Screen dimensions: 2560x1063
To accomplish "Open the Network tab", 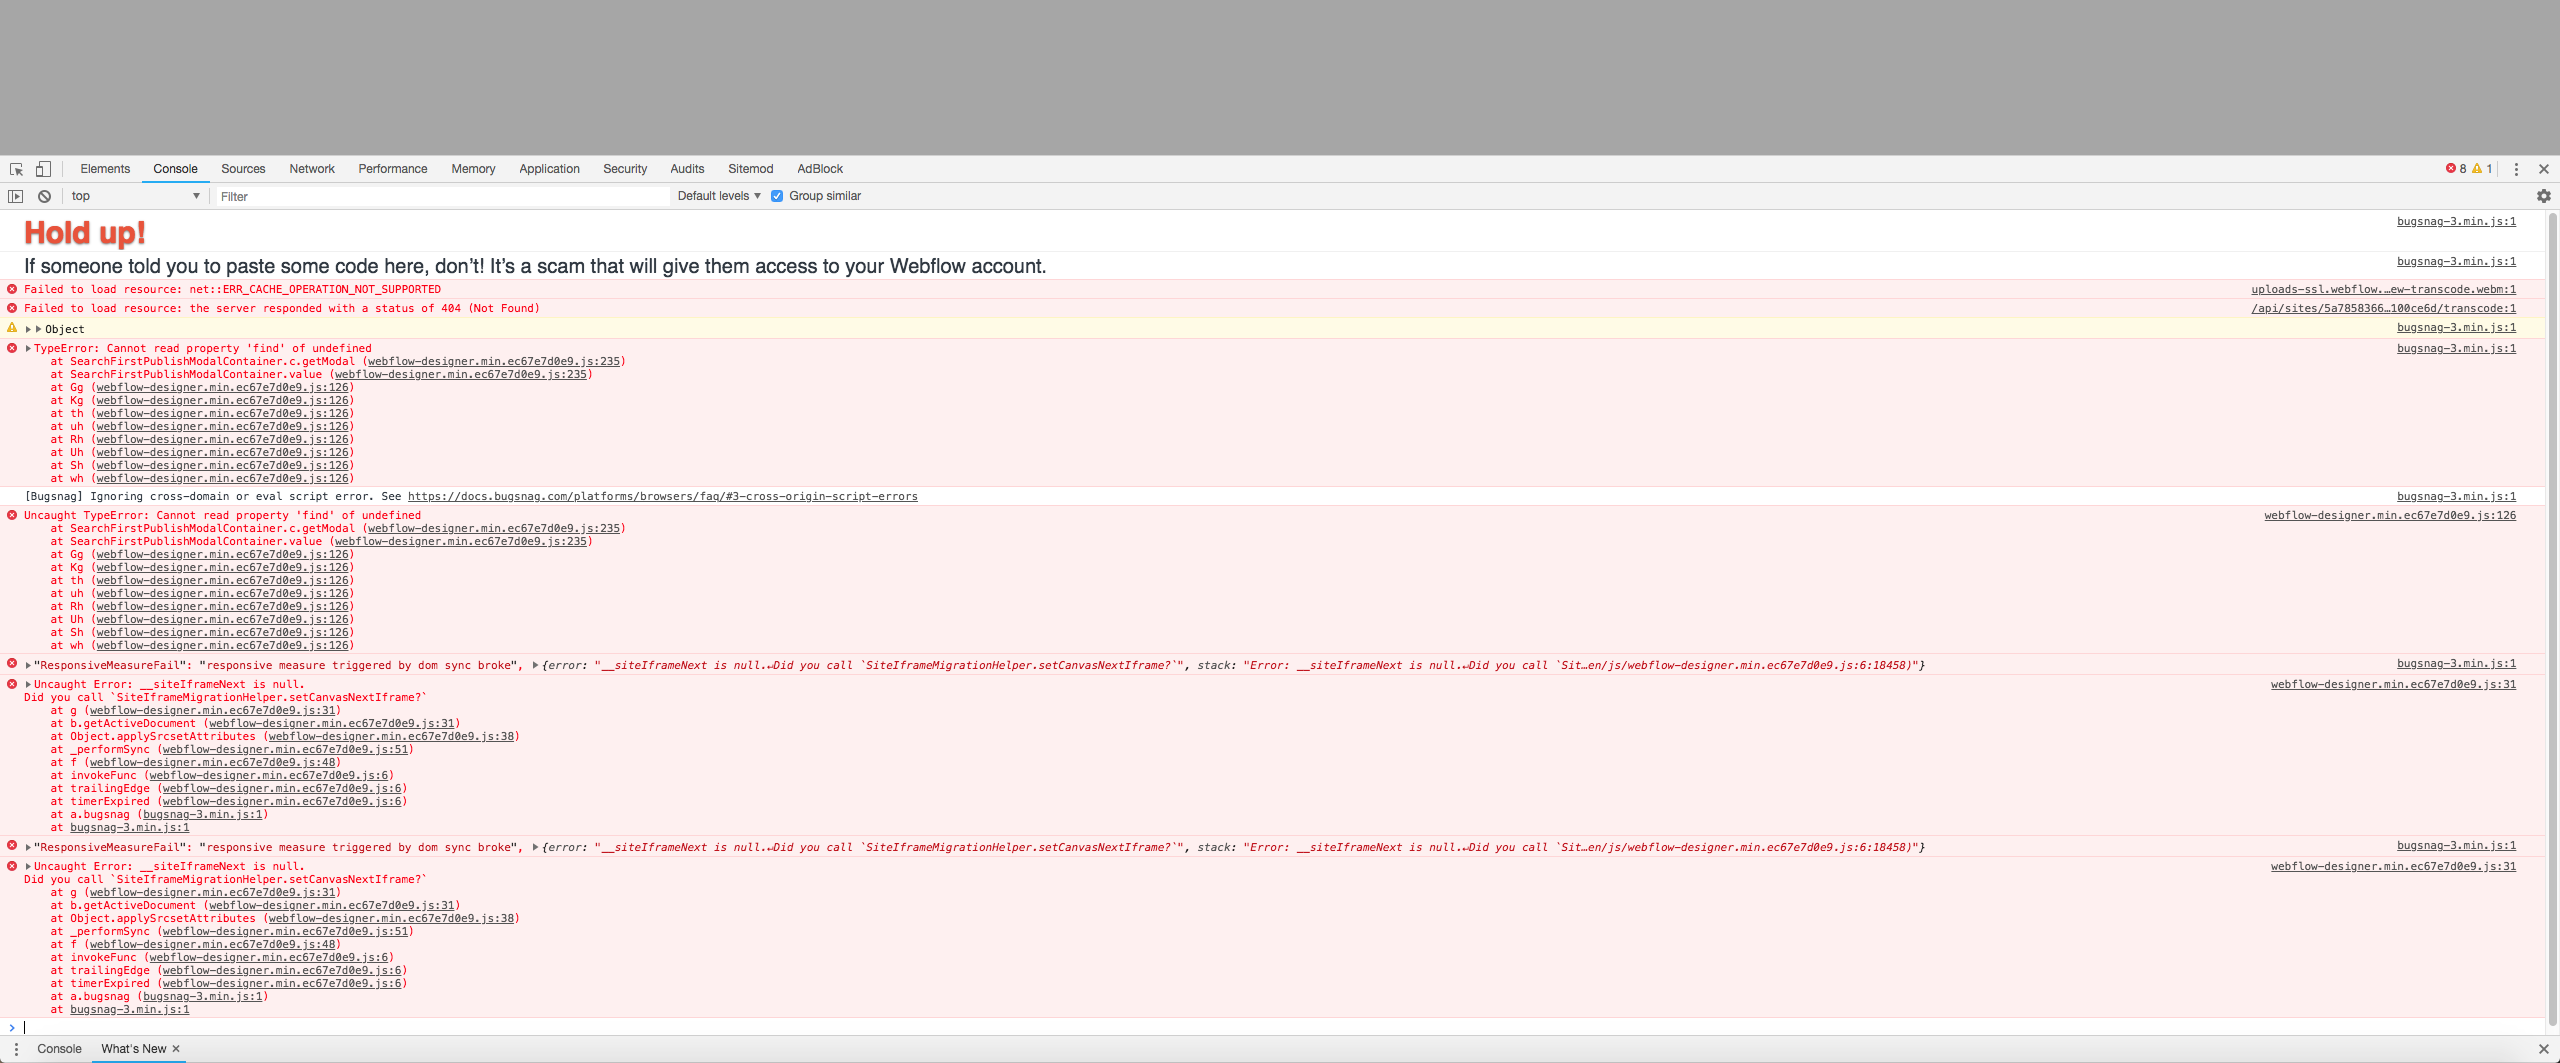I will point(312,169).
